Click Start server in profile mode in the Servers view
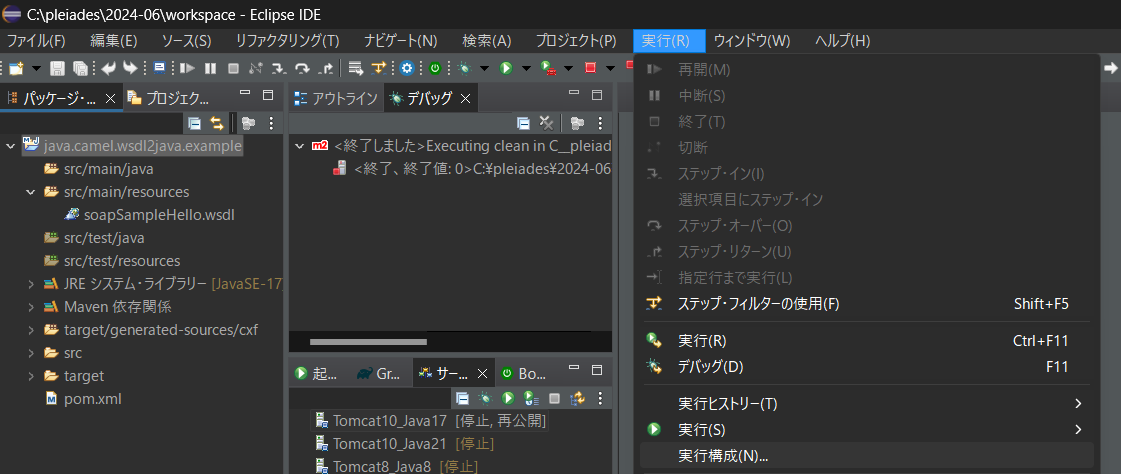The width and height of the screenshot is (1121, 474). coord(530,398)
